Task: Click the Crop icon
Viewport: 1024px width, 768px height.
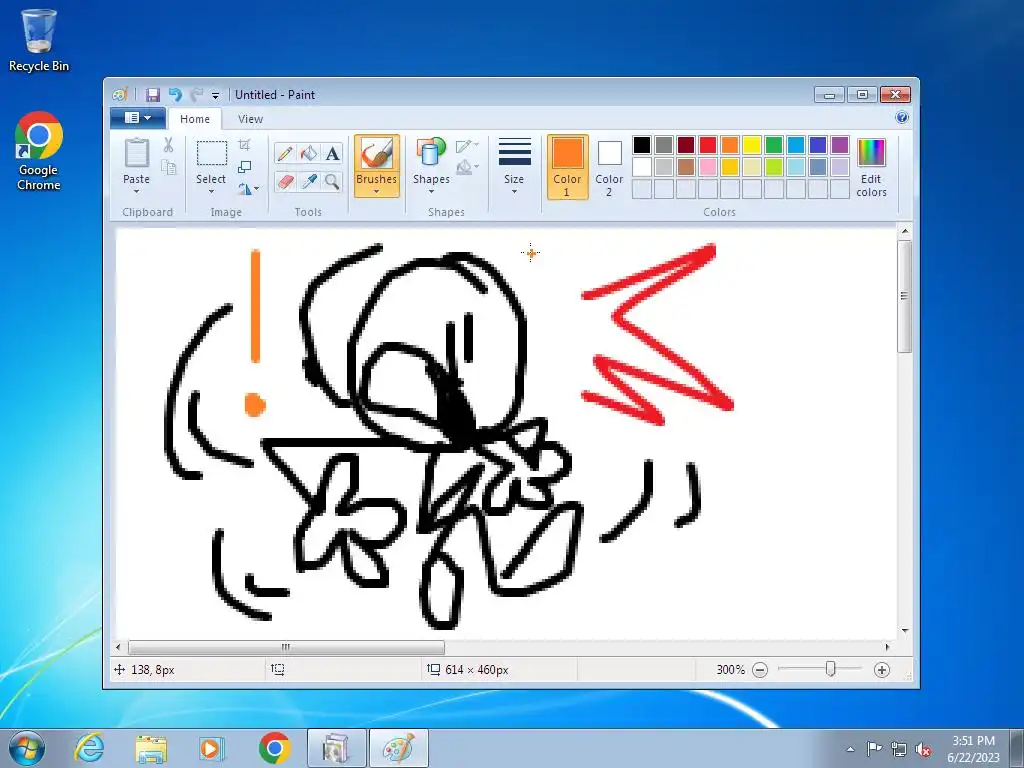Action: tap(244, 145)
